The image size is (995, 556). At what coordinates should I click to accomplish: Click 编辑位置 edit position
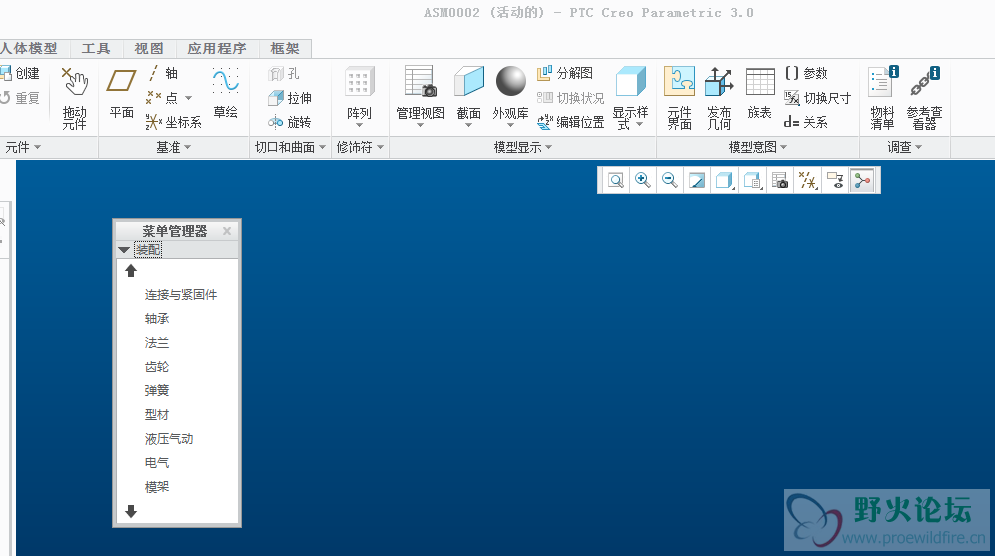[570, 122]
